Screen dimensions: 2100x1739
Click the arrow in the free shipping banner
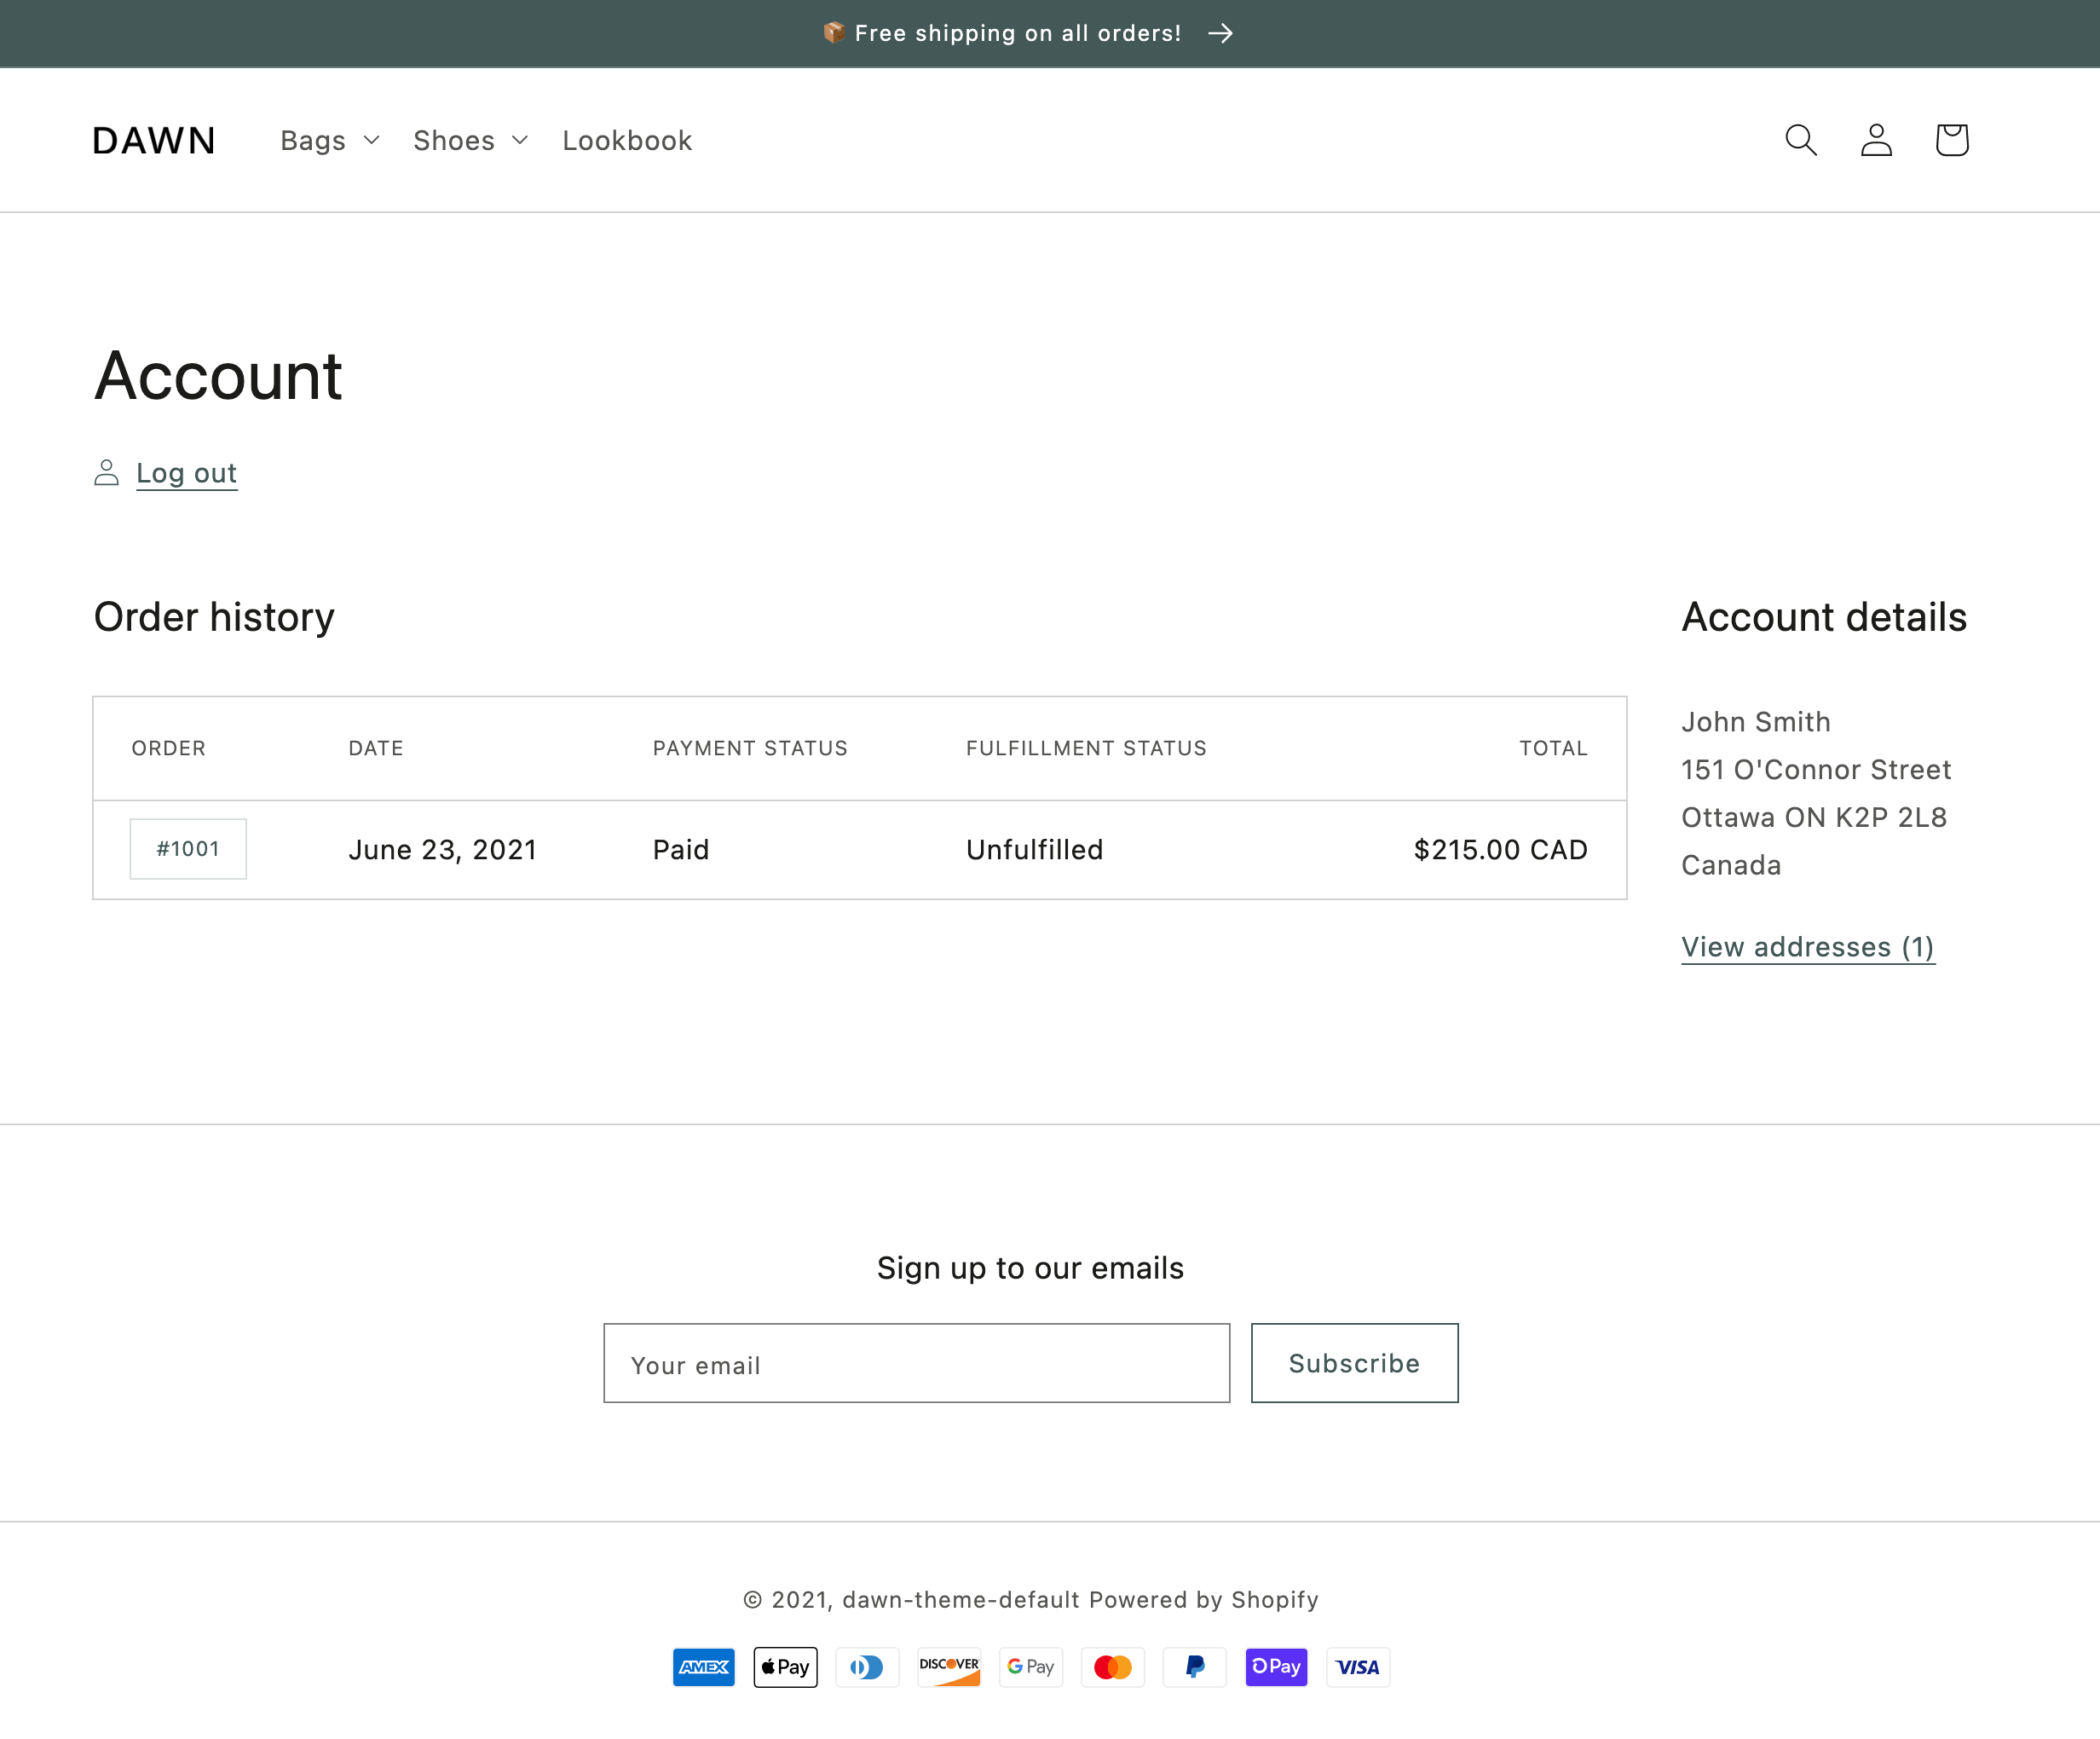click(x=1220, y=34)
